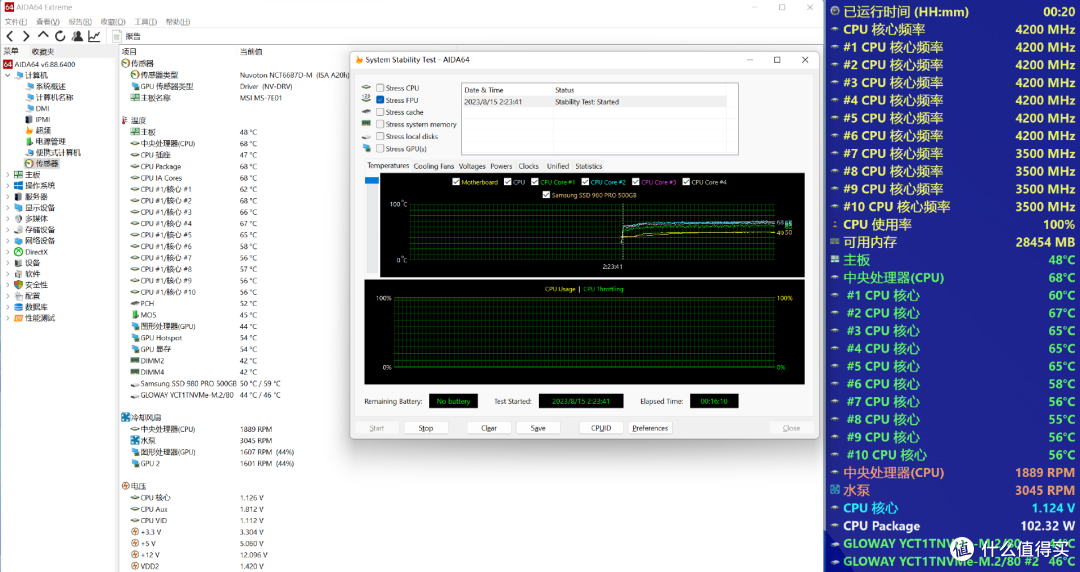This screenshot has width=1080, height=572.
Task: Enable the Stress CPU checkbox
Action: click(x=380, y=88)
